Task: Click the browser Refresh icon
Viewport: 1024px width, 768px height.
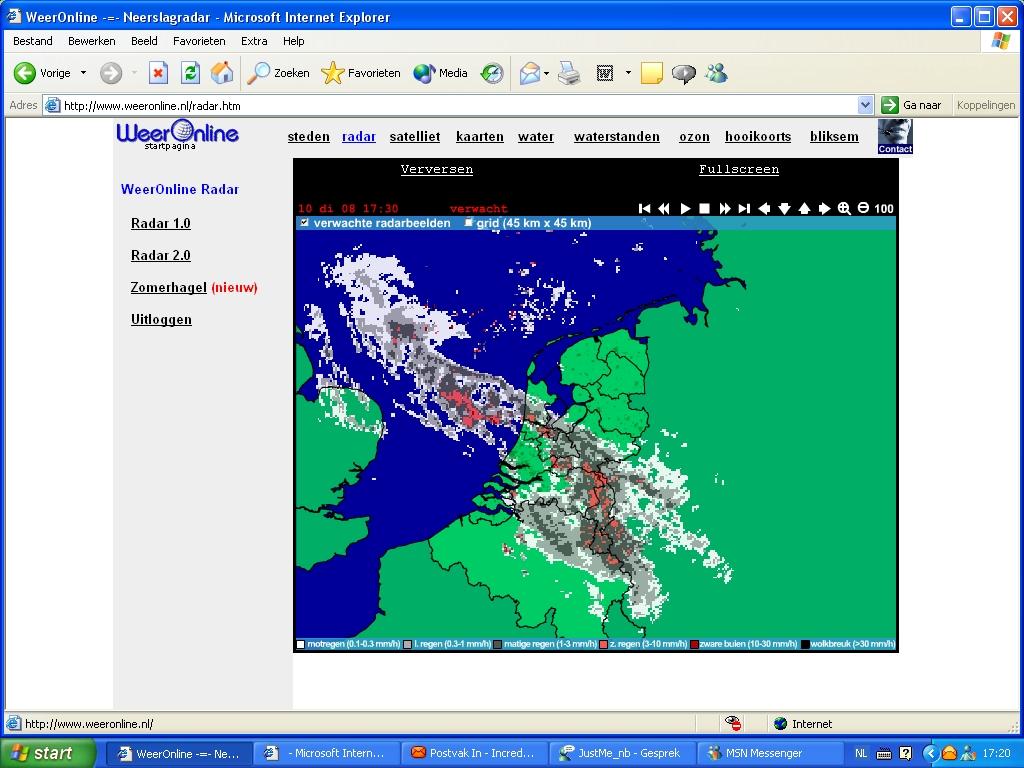Action: click(190, 73)
